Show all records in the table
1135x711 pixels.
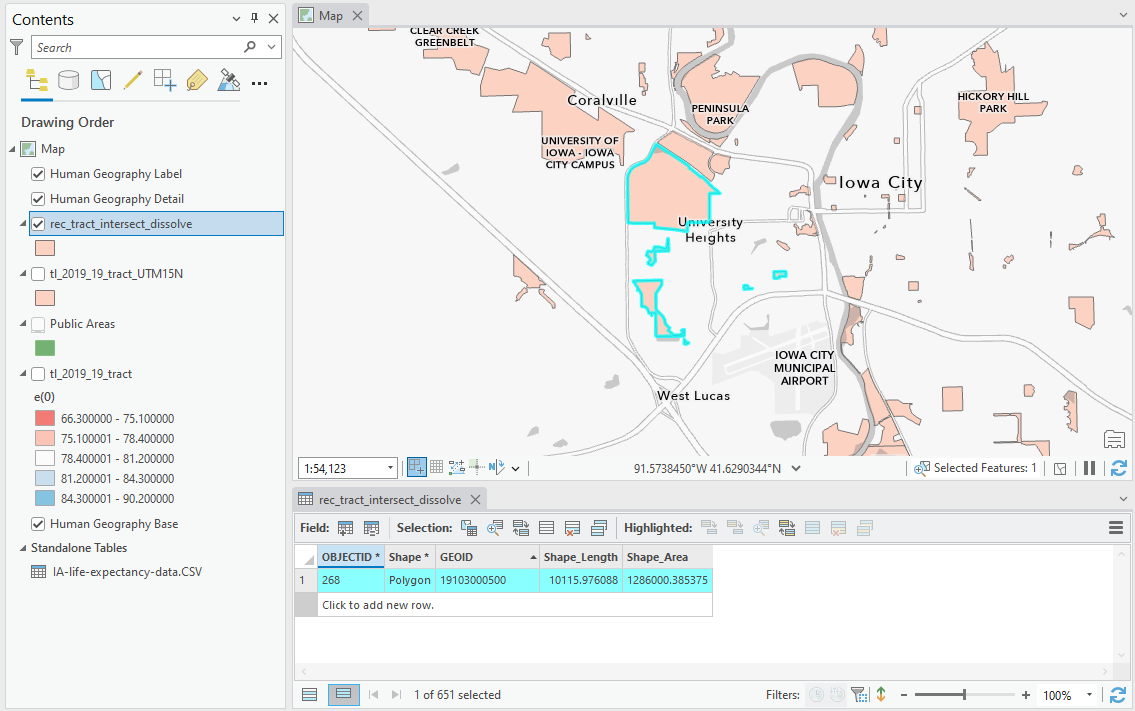[309, 694]
